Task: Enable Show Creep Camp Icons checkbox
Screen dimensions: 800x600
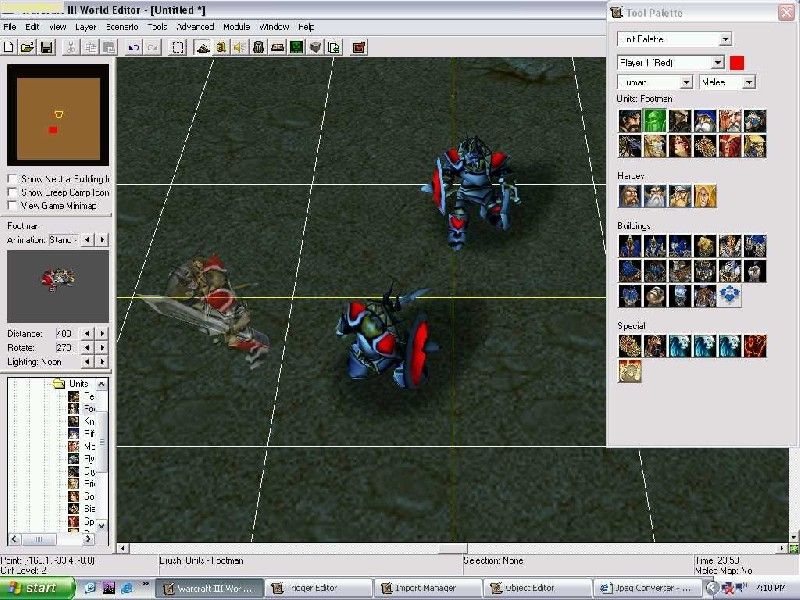Action: pos(12,192)
